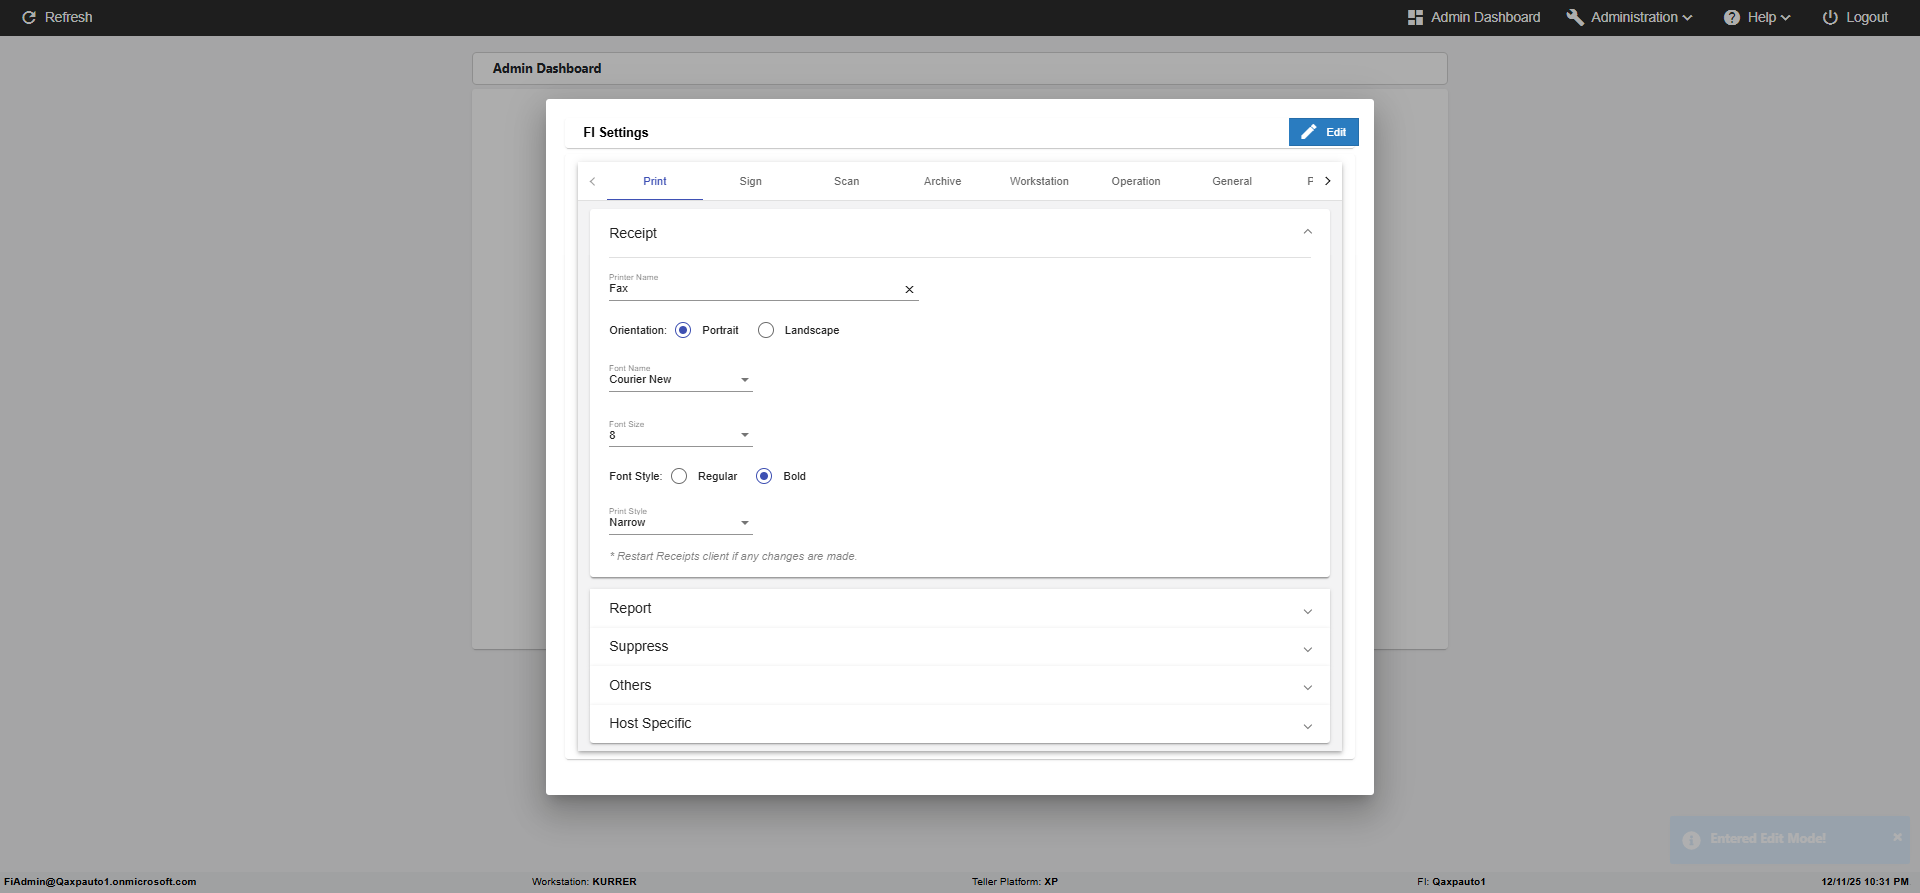Choose Bold font style
Viewport: 1920px width, 893px height.
(x=764, y=476)
